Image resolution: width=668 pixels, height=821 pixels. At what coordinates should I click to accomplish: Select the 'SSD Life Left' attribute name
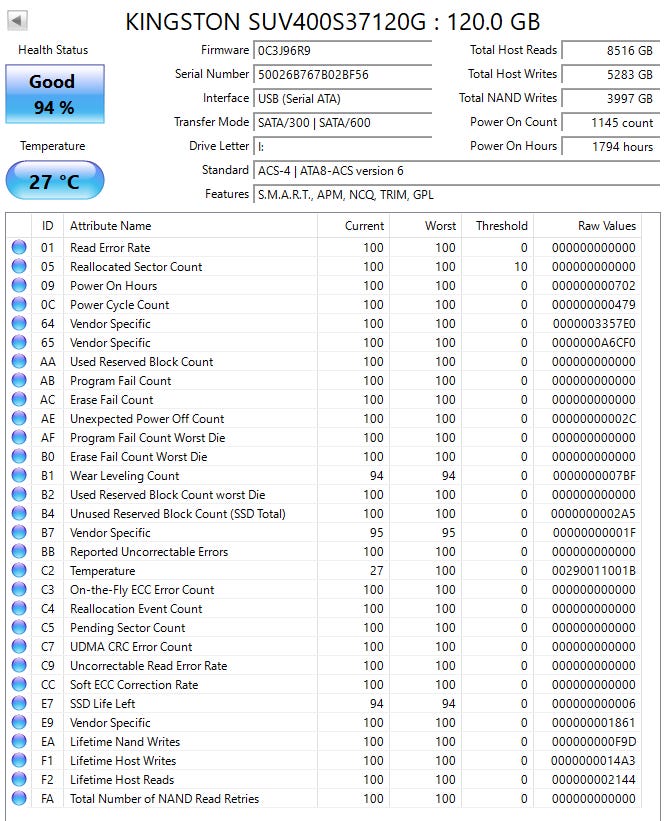[x=103, y=704]
